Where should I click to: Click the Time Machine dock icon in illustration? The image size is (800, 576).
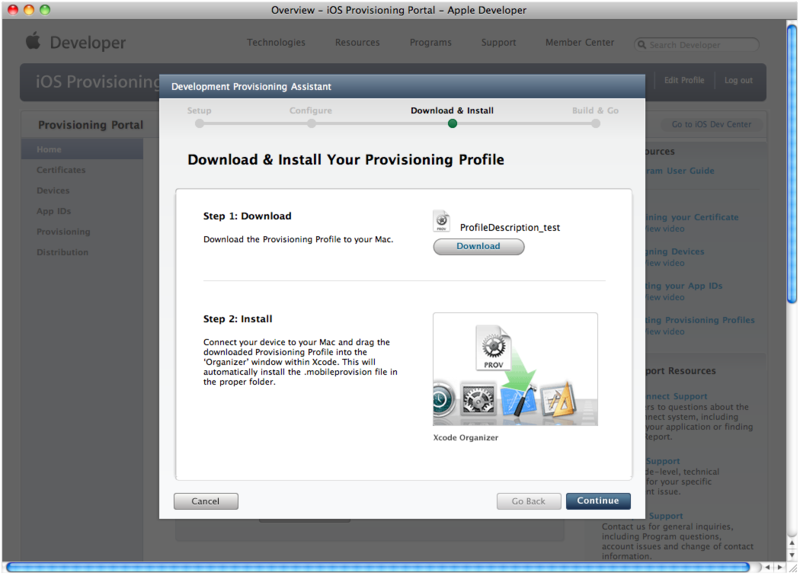[x=442, y=400]
